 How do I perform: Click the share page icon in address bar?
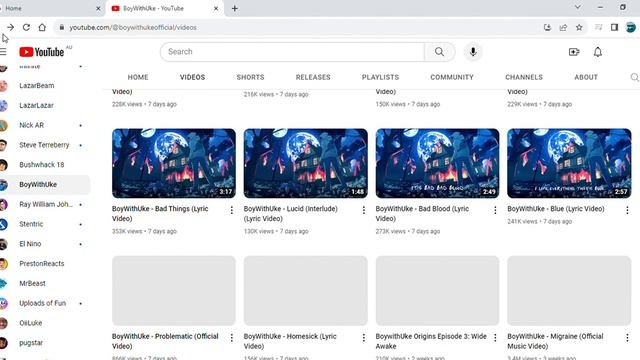tap(563, 27)
